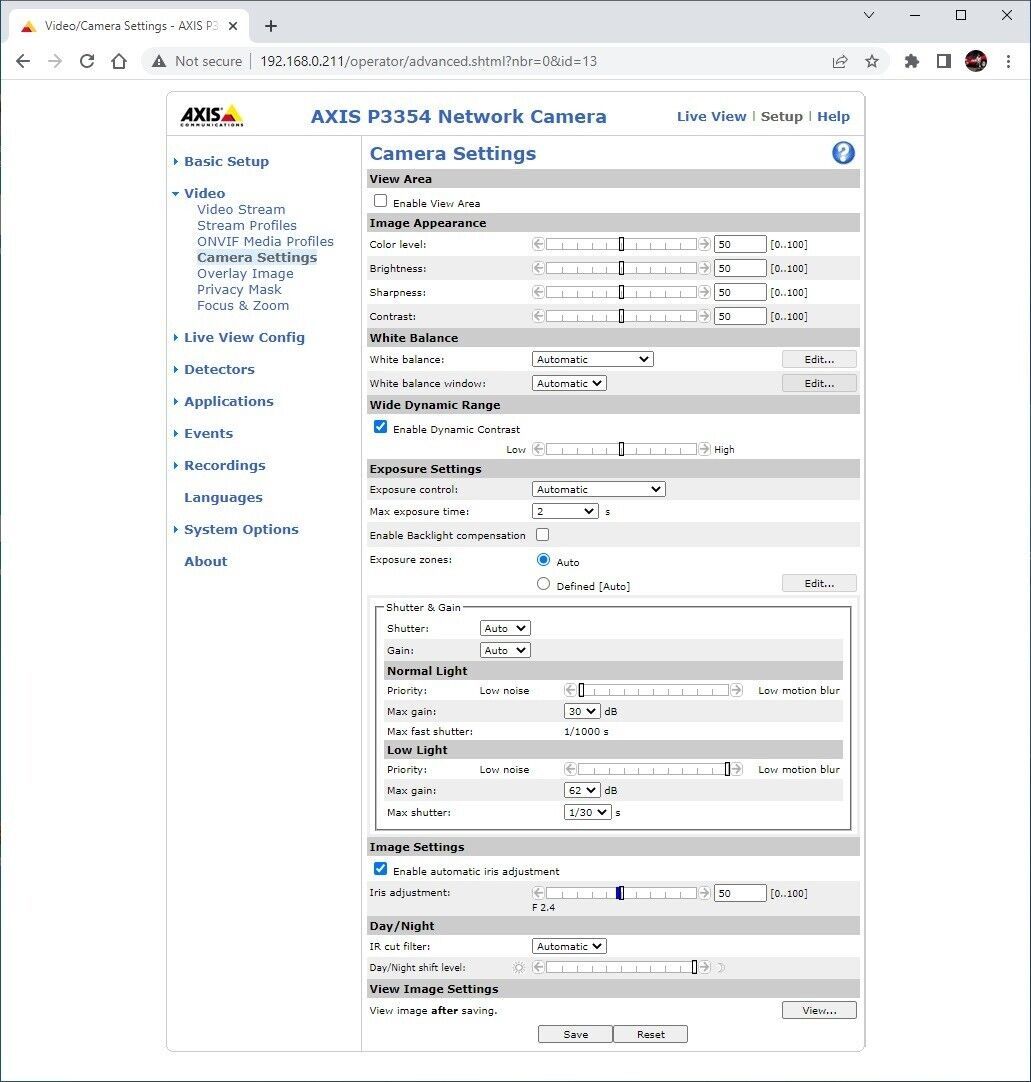The image size is (1031, 1082).
Task: Go to the browser home page
Action: (119, 61)
